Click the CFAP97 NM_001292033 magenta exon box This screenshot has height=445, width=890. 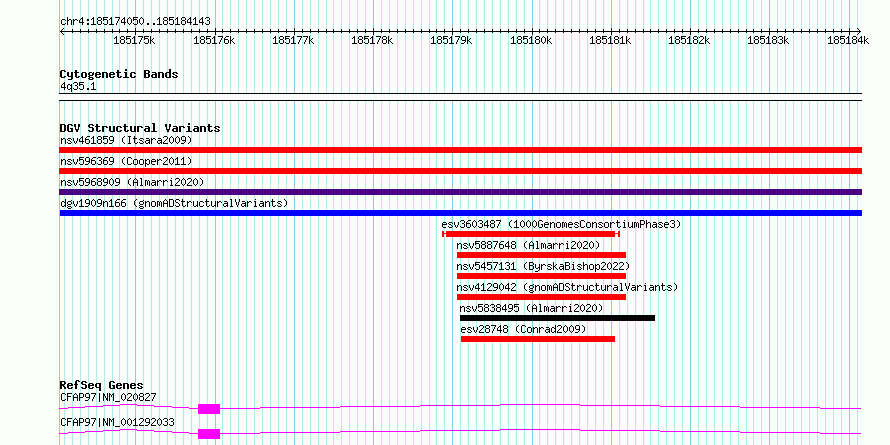(x=209, y=434)
